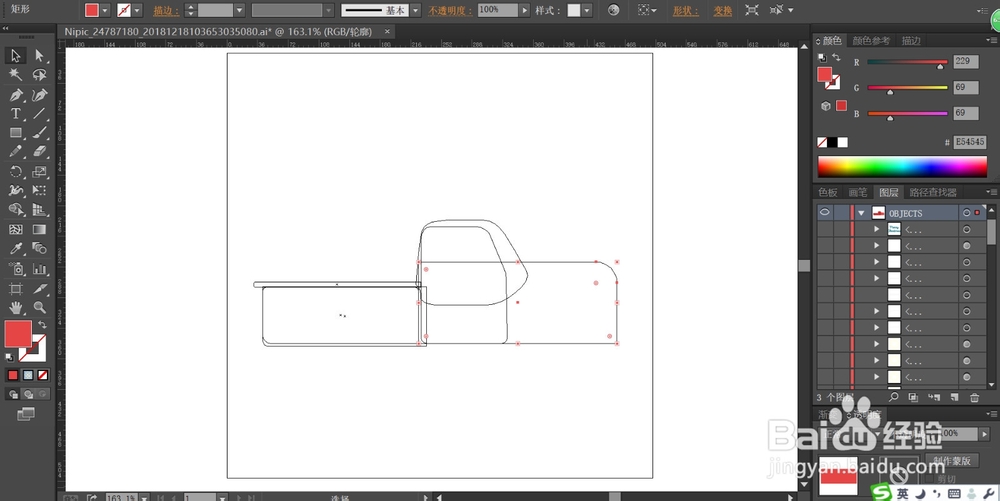Select the Free Transform tool
Viewport: 1000px width, 501px height.
(40, 191)
